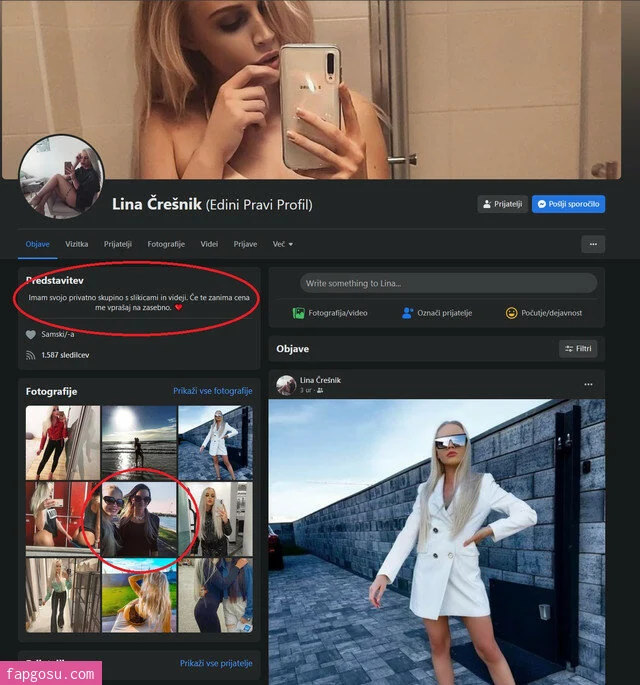
Task: Open the post three-dots menu
Action: (588, 384)
